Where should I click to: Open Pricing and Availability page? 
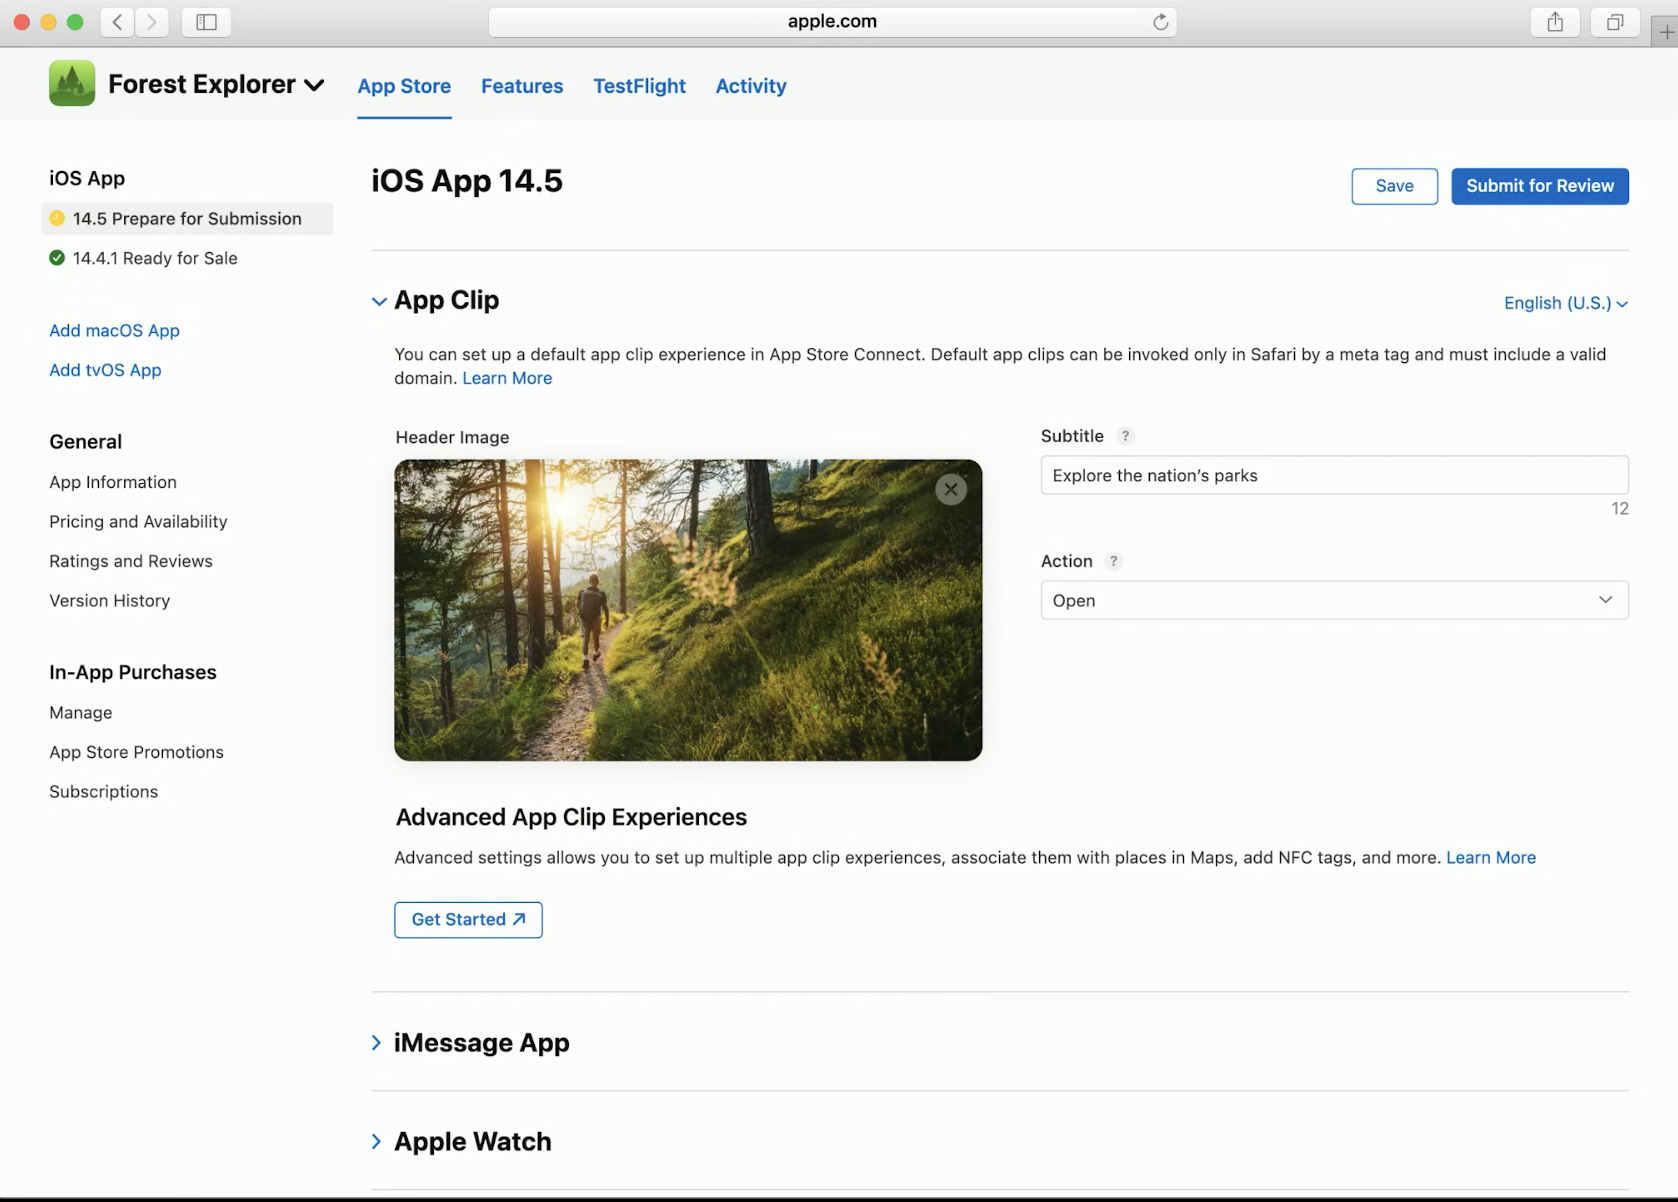coord(138,521)
